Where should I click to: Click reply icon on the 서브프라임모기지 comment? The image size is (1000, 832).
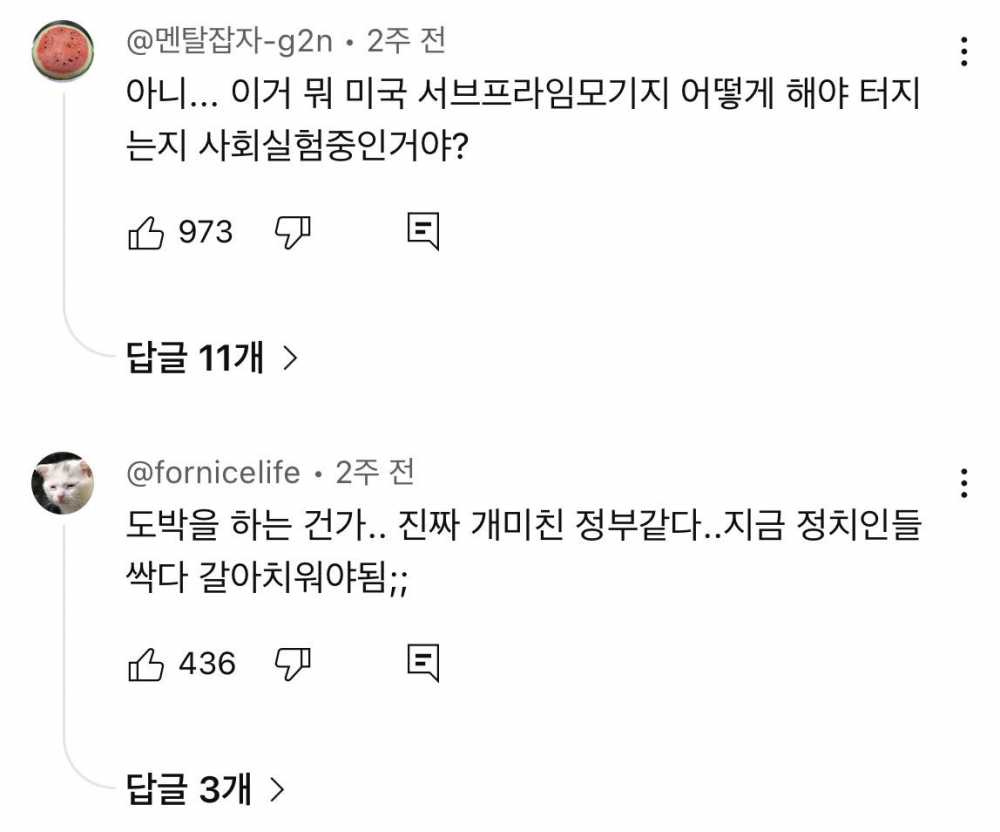(x=423, y=232)
